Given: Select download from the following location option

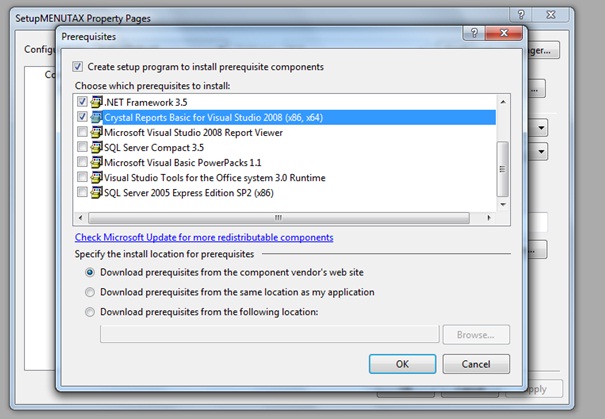Looking at the screenshot, I should click(x=90, y=312).
